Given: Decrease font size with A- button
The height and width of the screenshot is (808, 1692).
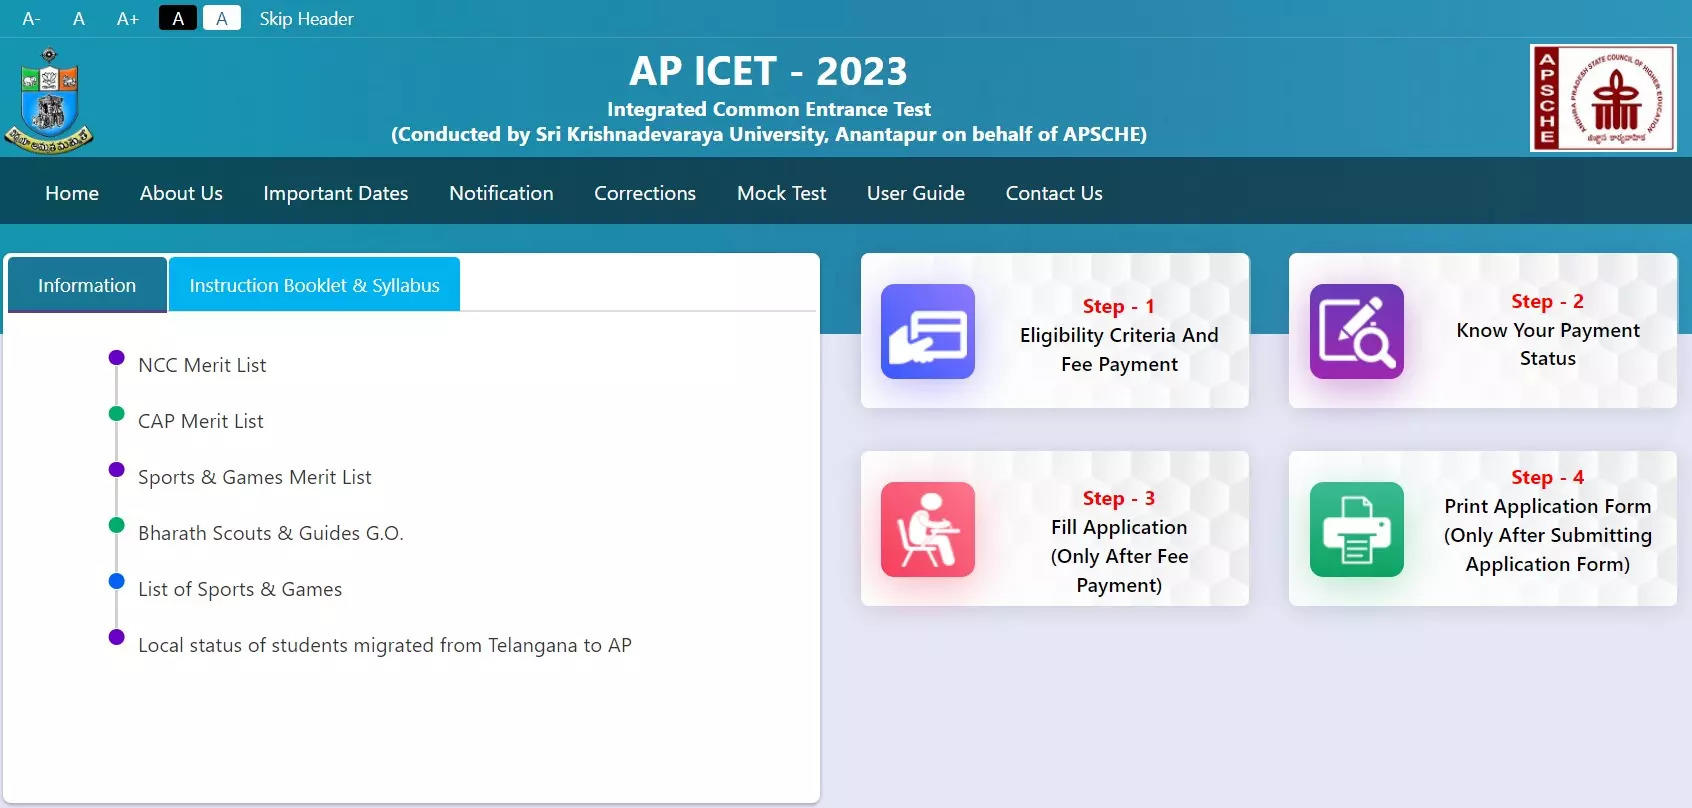Looking at the screenshot, I should click(31, 19).
